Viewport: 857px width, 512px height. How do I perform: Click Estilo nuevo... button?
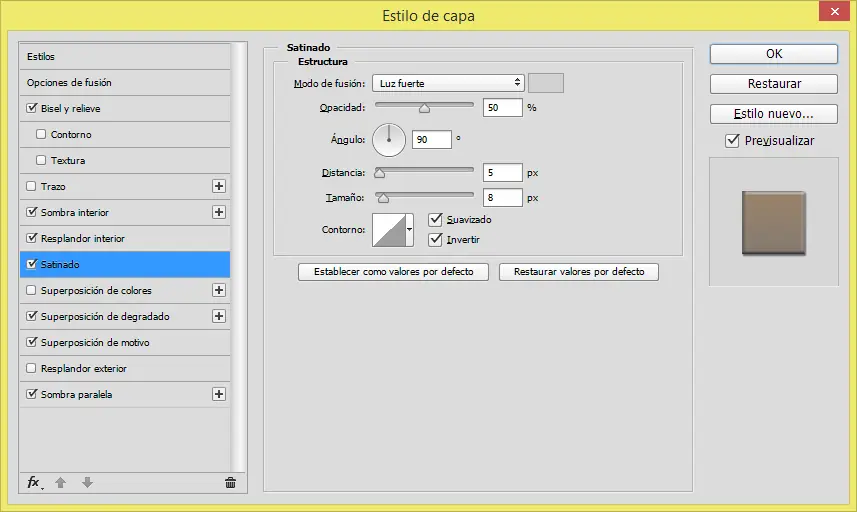(x=774, y=114)
